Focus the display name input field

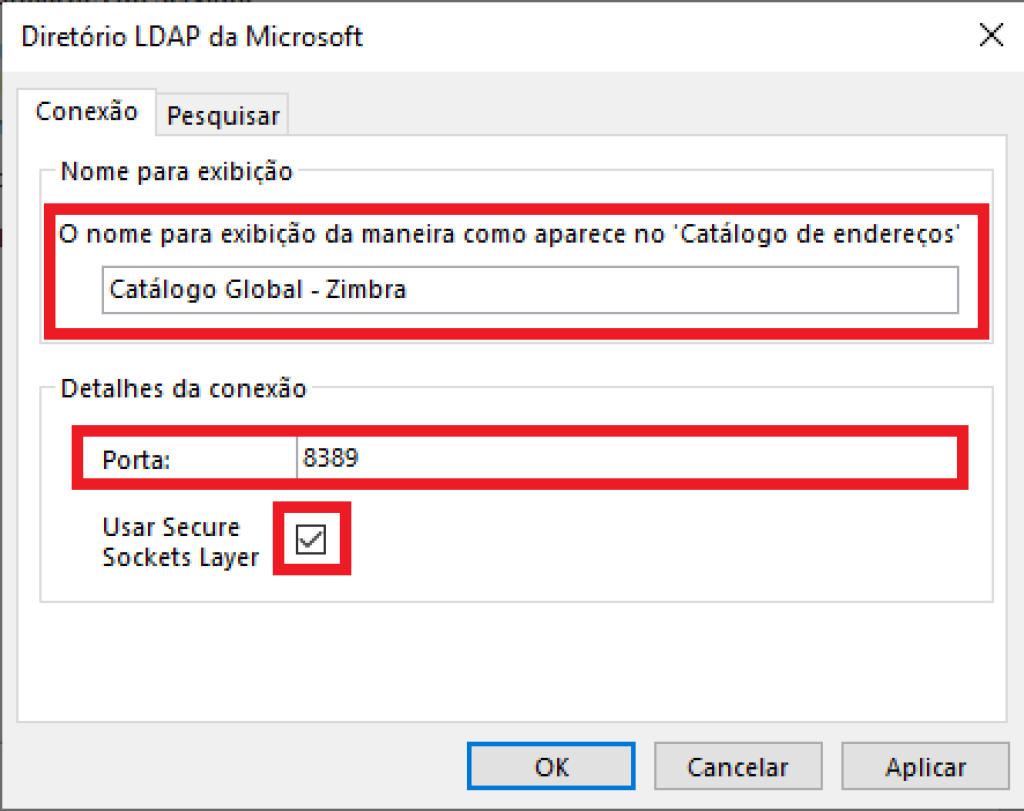click(x=530, y=290)
